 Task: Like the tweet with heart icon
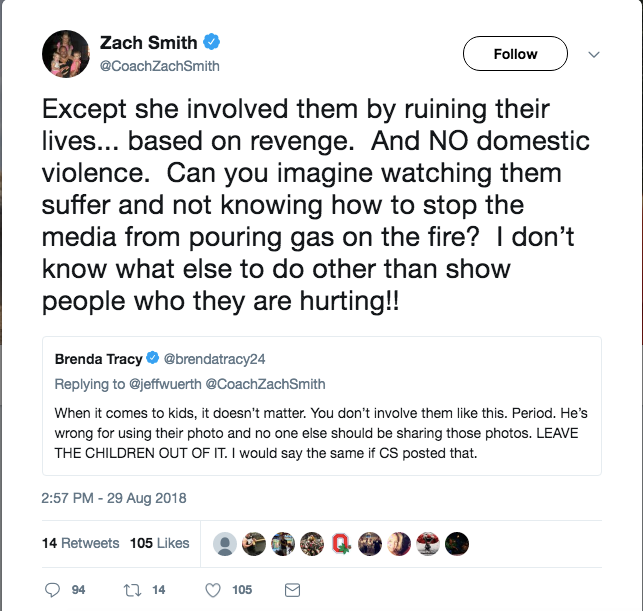point(212,591)
